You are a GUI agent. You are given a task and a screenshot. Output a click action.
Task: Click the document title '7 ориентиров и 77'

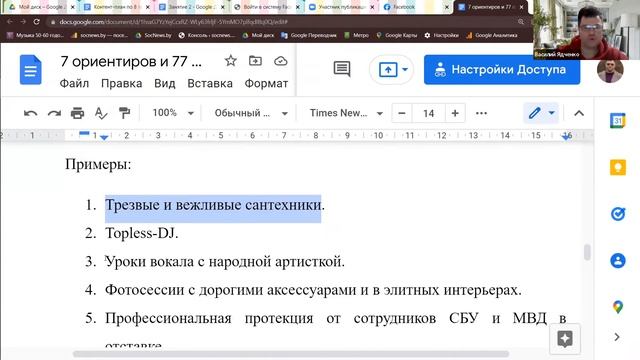[131, 62]
